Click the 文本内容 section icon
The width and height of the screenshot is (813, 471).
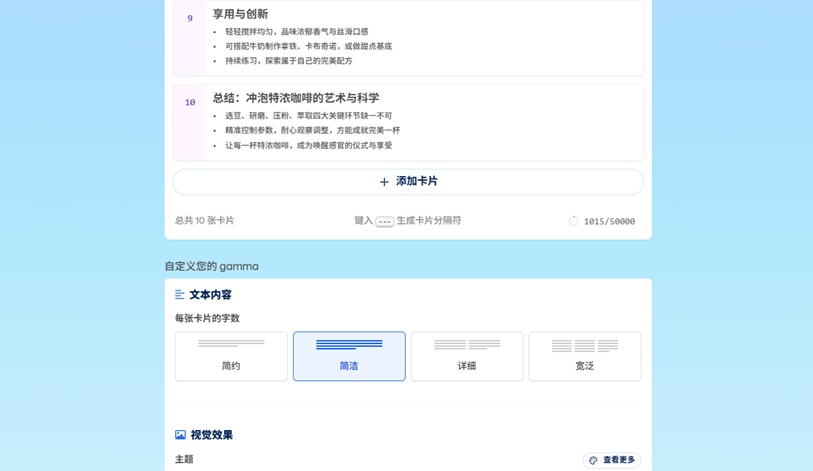(179, 295)
